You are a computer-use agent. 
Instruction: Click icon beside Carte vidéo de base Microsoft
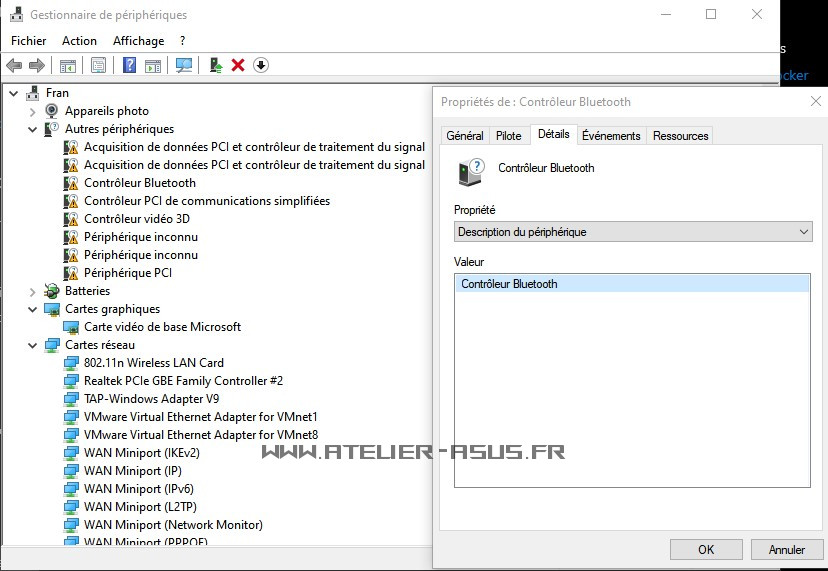coord(71,327)
